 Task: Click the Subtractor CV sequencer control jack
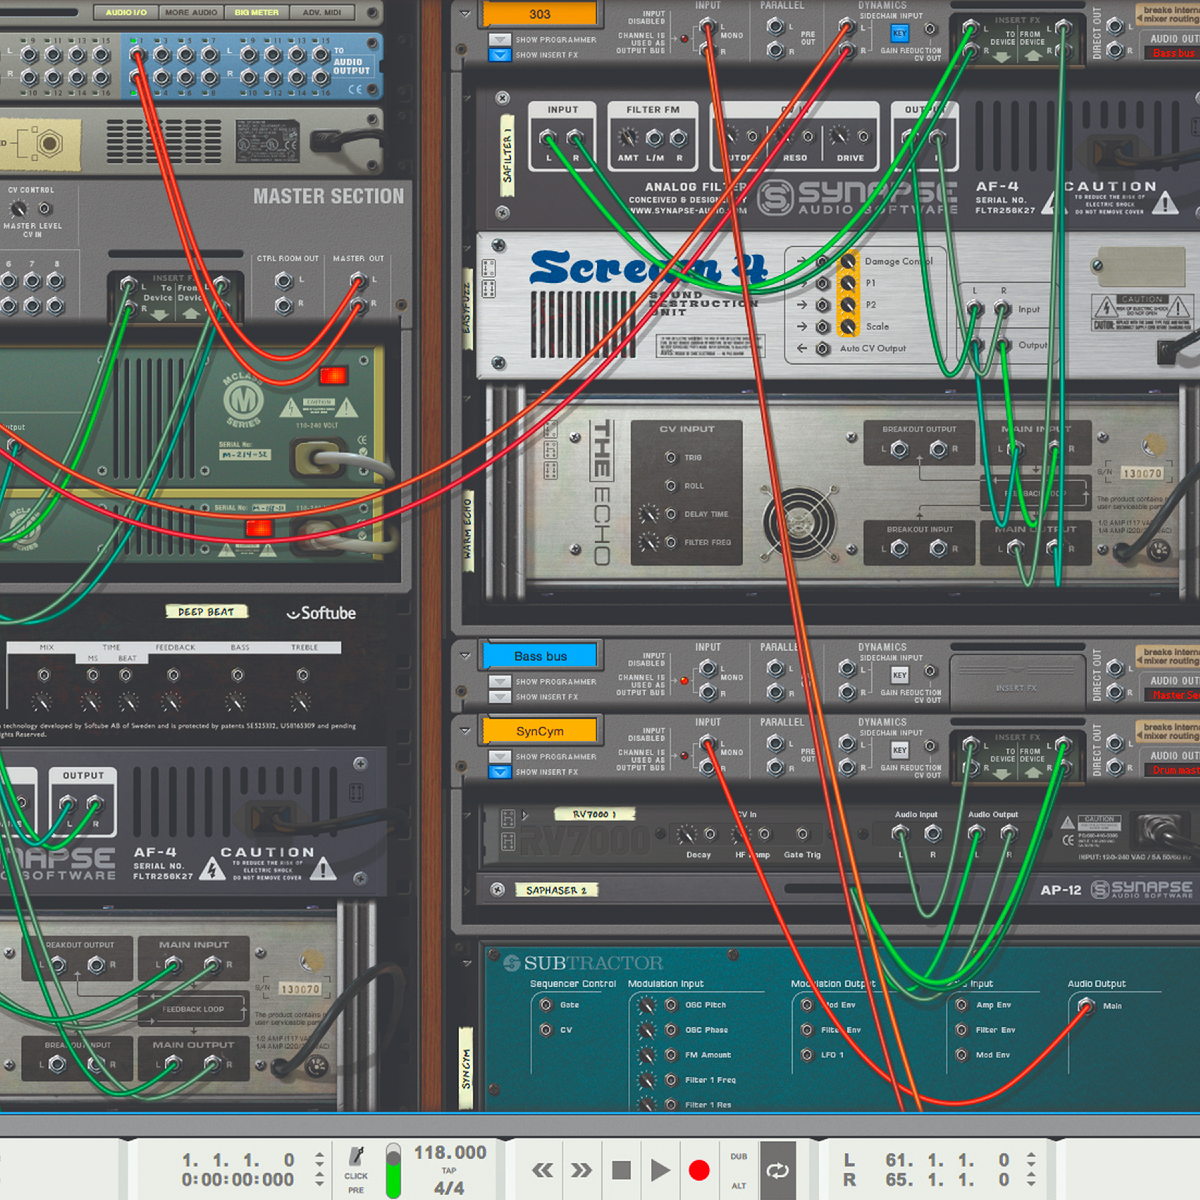point(546,1030)
